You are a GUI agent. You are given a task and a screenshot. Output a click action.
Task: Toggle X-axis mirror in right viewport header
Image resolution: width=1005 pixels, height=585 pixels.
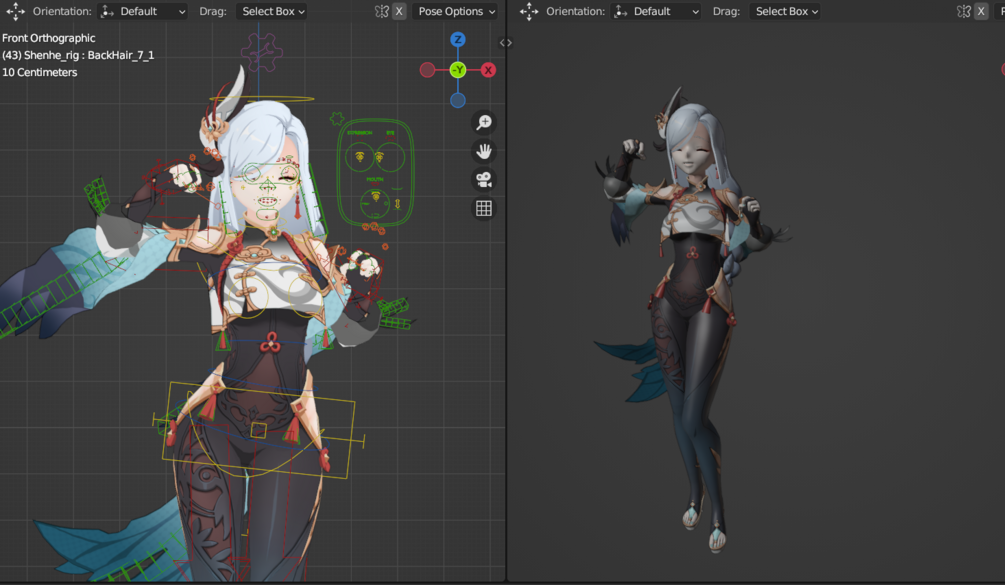click(981, 11)
